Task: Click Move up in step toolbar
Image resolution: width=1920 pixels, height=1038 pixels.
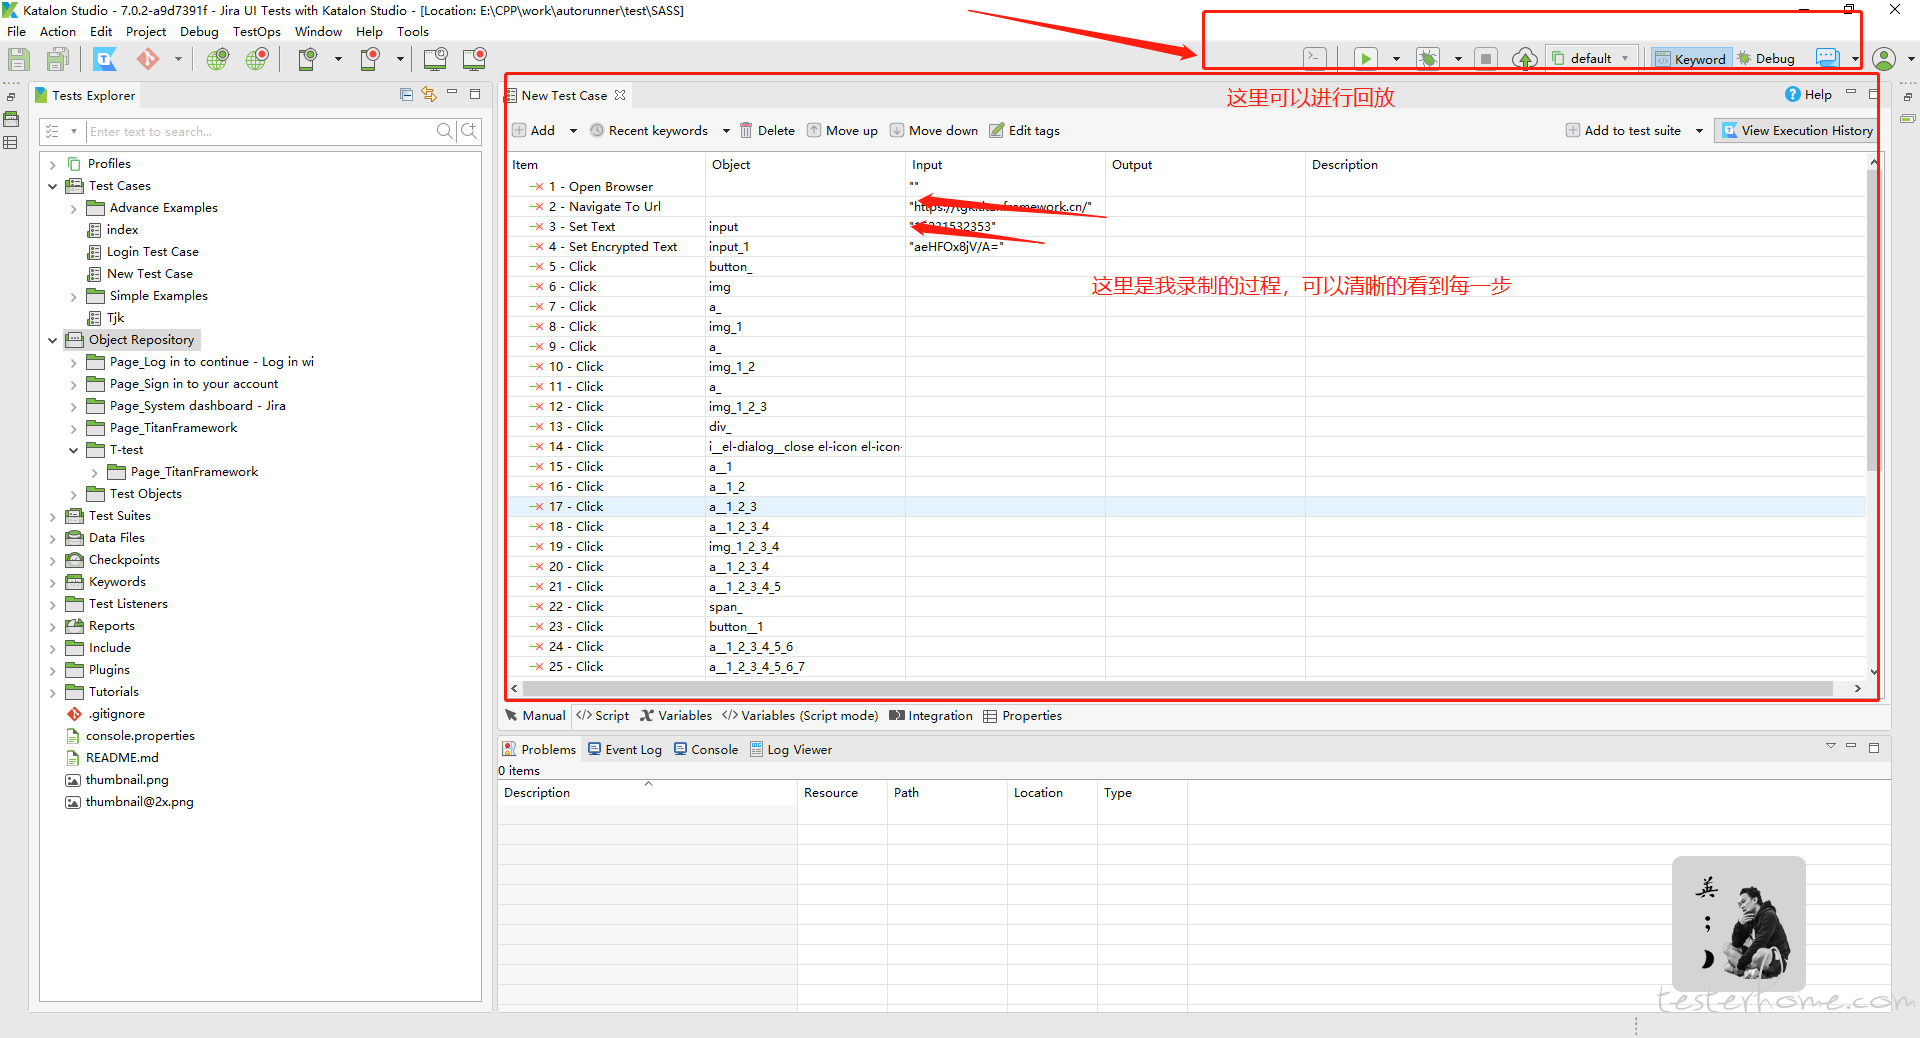Action: click(842, 130)
